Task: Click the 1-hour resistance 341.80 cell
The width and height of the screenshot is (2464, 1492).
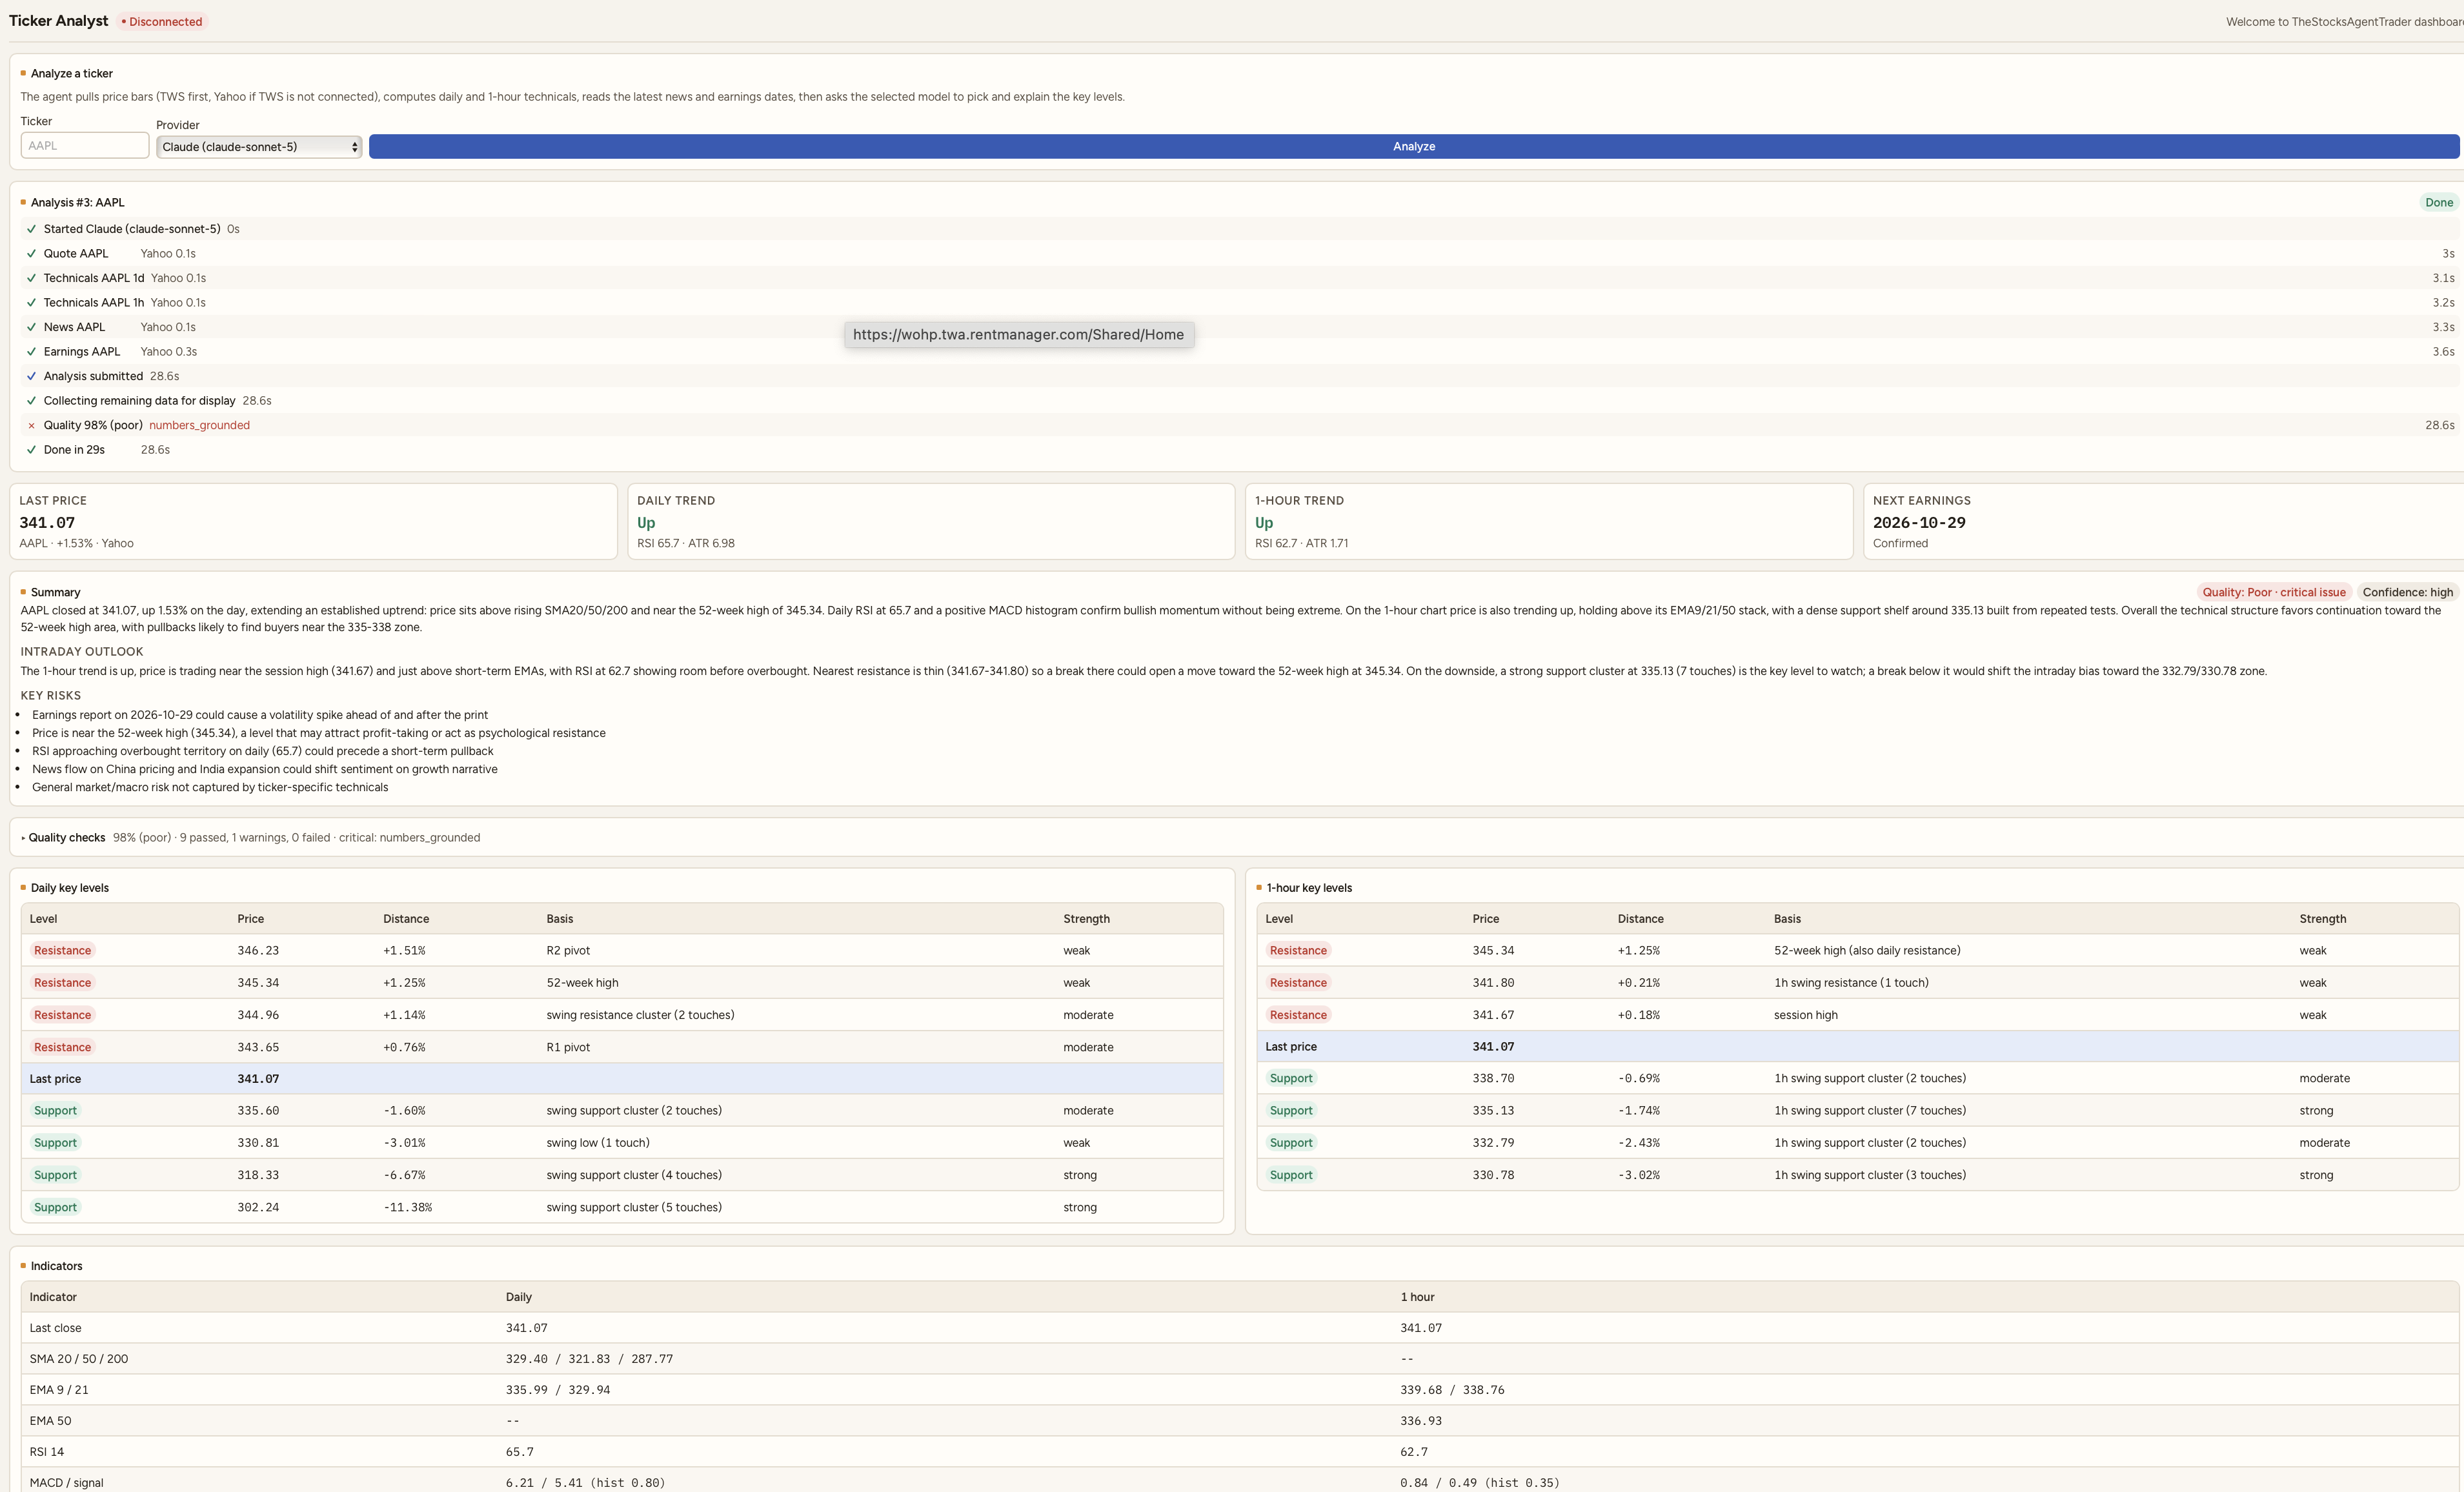Action: coord(1493,983)
